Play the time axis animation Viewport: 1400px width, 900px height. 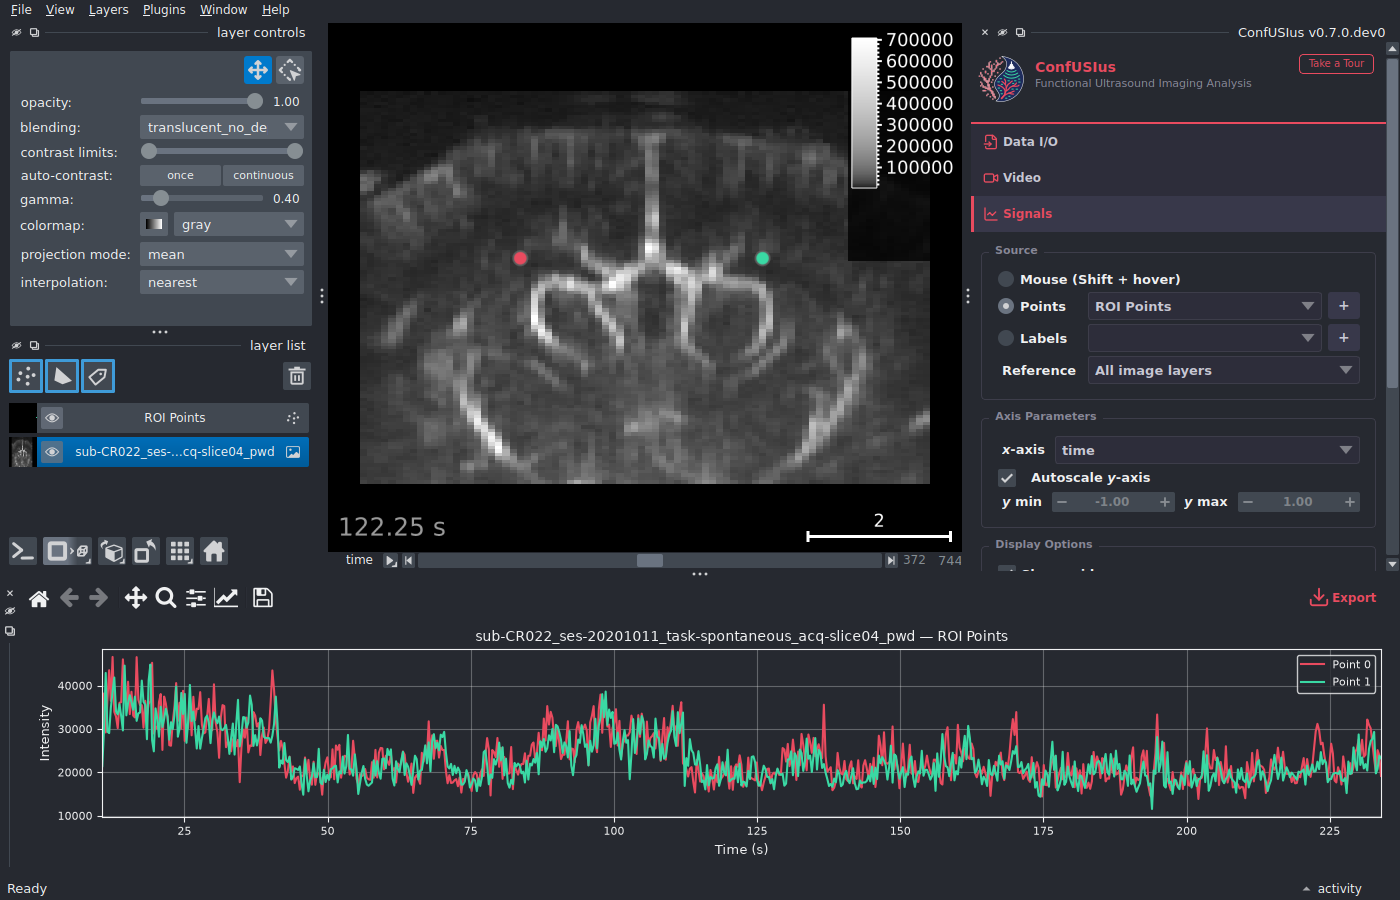[x=391, y=561]
